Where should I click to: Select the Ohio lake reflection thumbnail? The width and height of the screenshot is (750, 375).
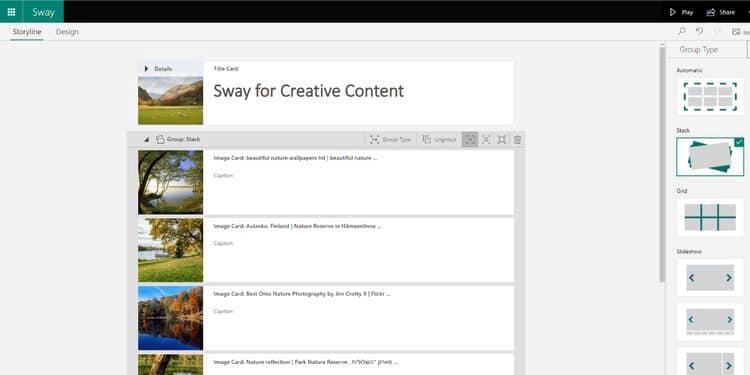coord(170,318)
